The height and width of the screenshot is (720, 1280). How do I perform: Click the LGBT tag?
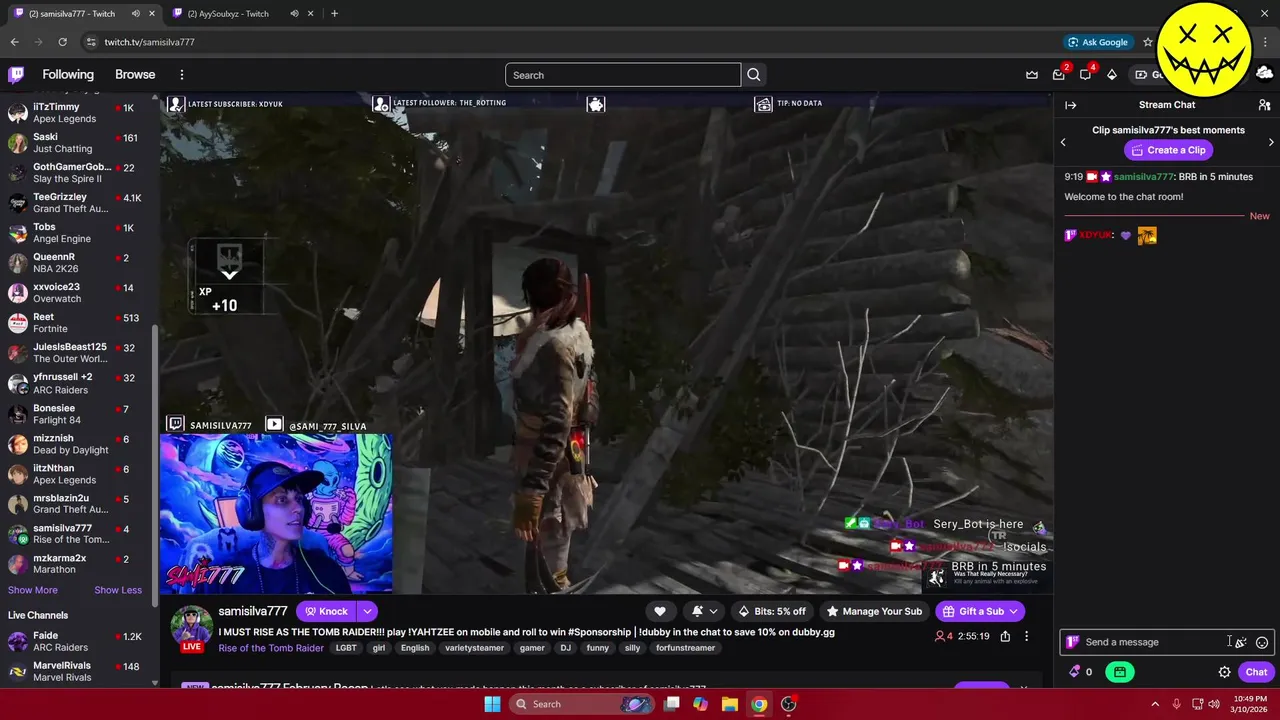pos(346,648)
